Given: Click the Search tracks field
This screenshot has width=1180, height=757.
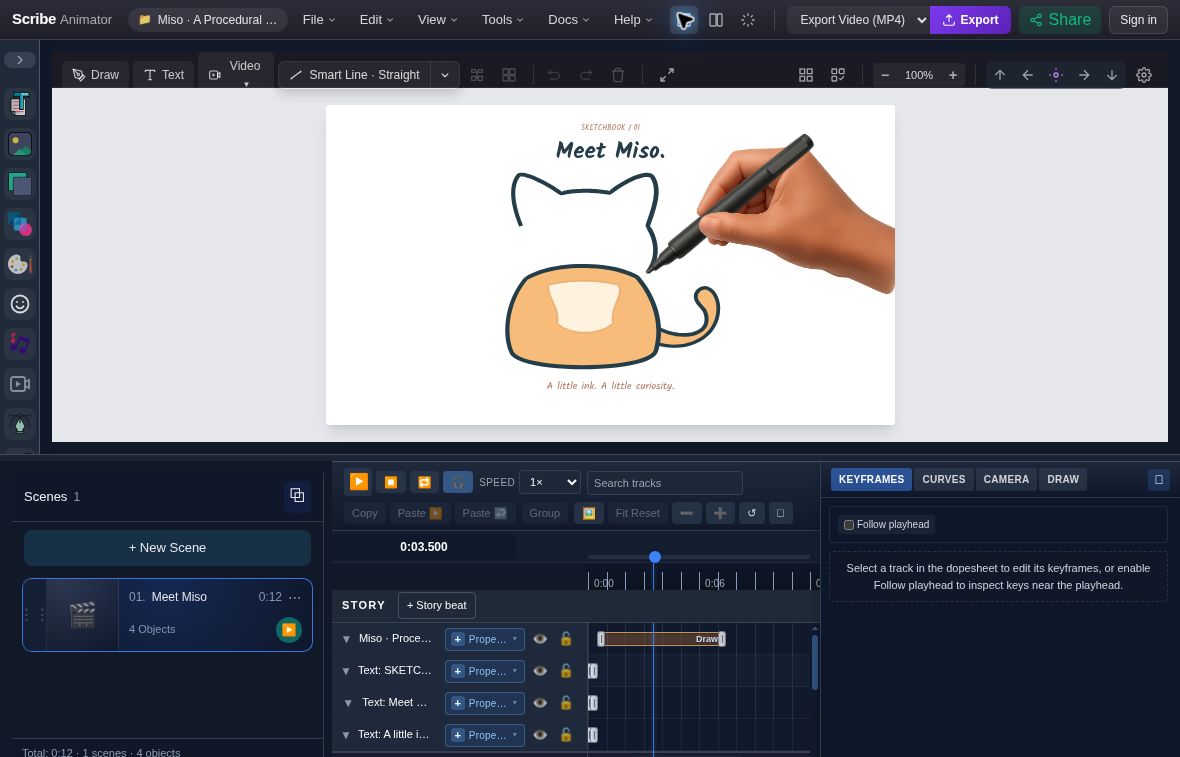Looking at the screenshot, I should tap(665, 483).
